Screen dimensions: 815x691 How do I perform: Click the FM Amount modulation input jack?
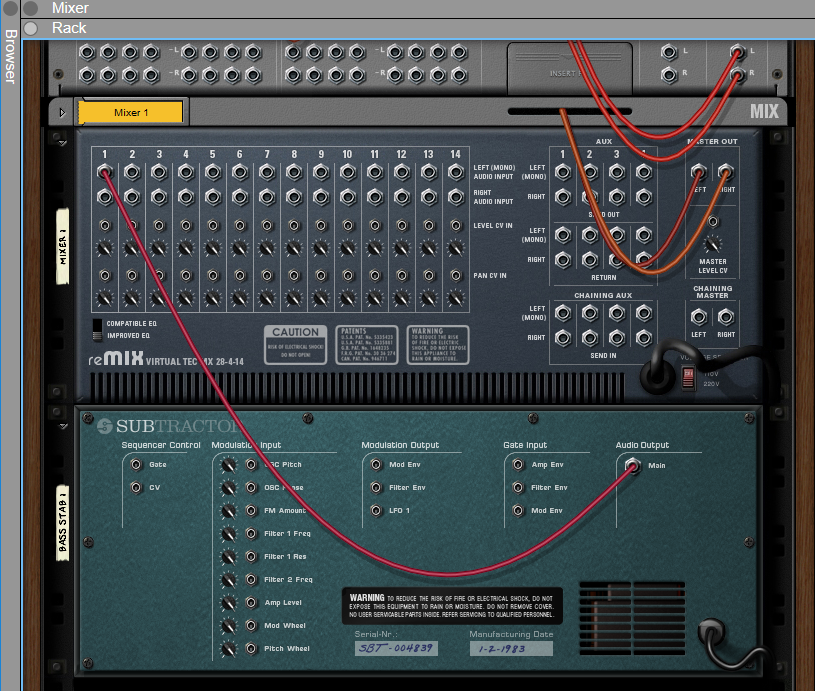[x=252, y=511]
